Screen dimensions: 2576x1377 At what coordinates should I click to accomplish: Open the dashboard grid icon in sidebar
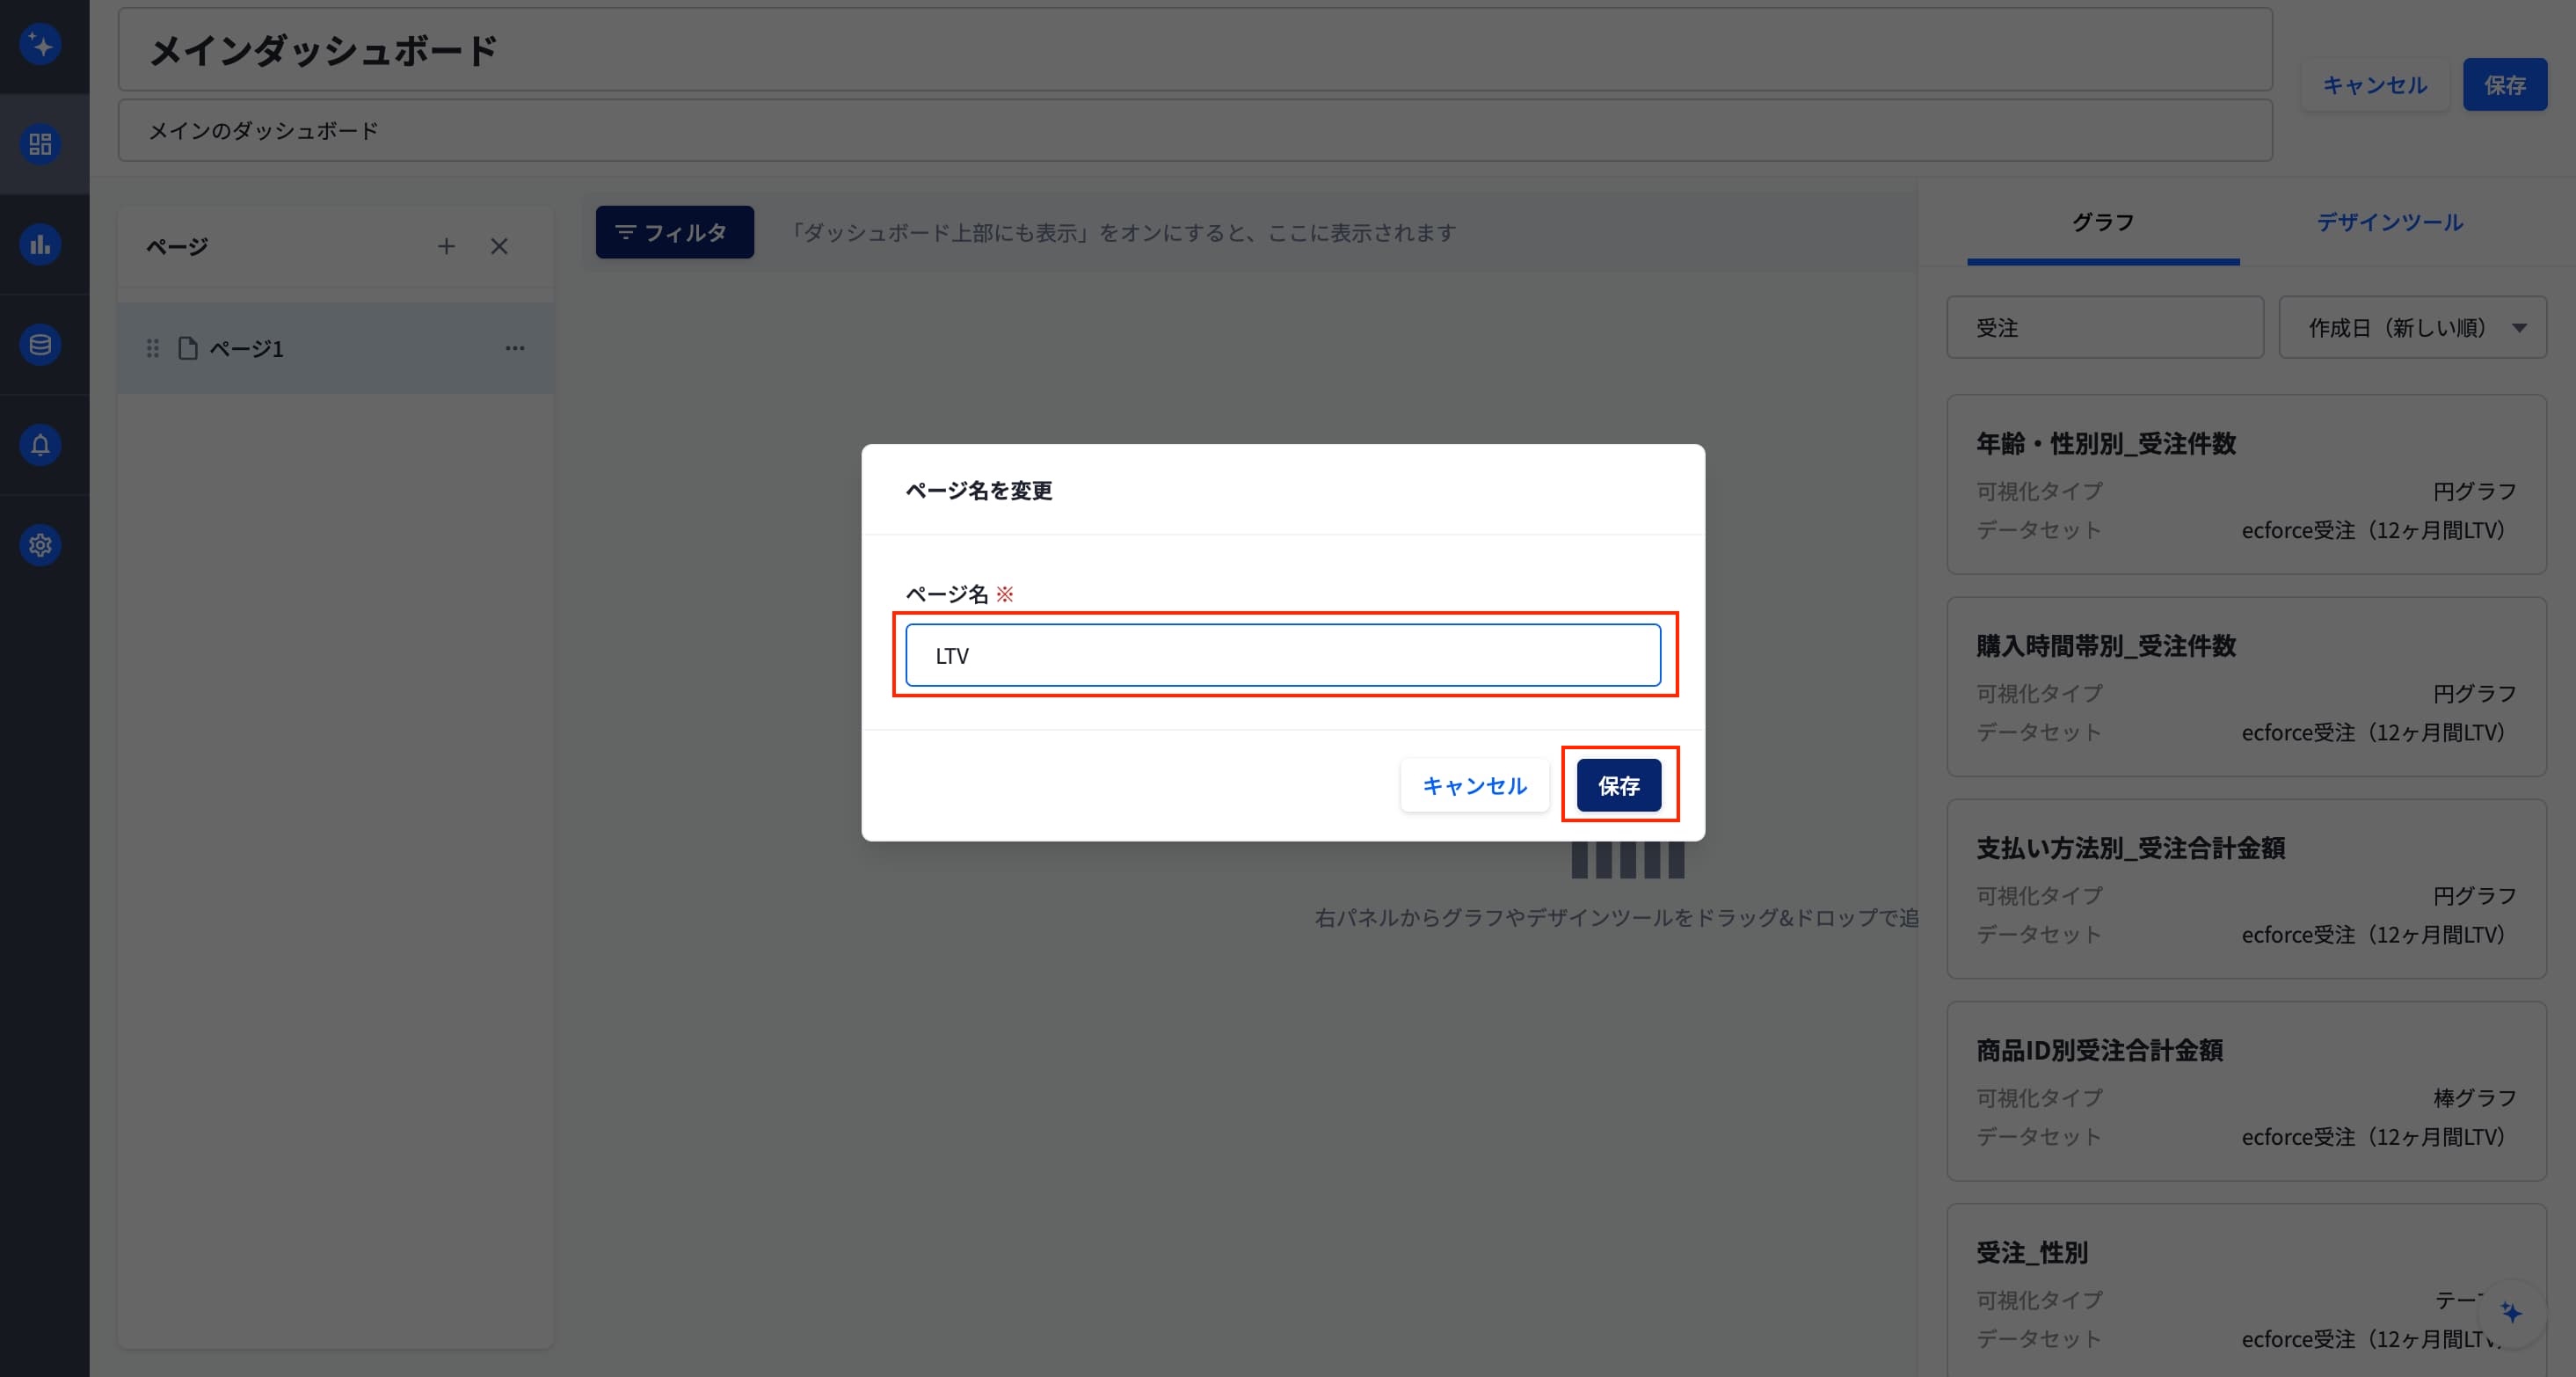[x=40, y=144]
